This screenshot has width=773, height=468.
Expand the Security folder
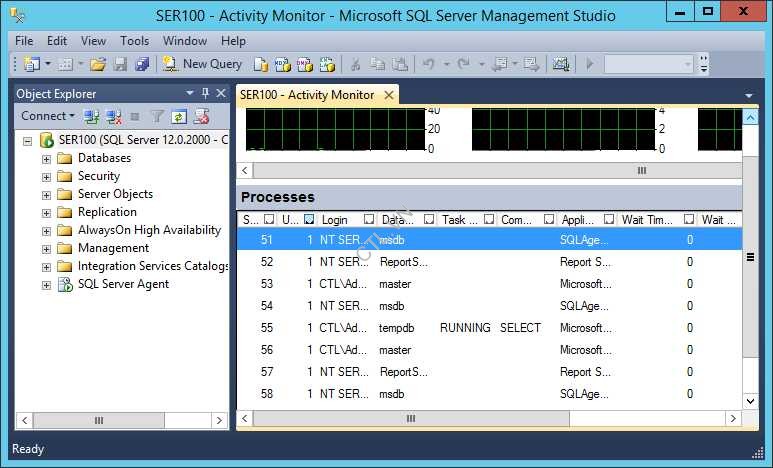46,177
